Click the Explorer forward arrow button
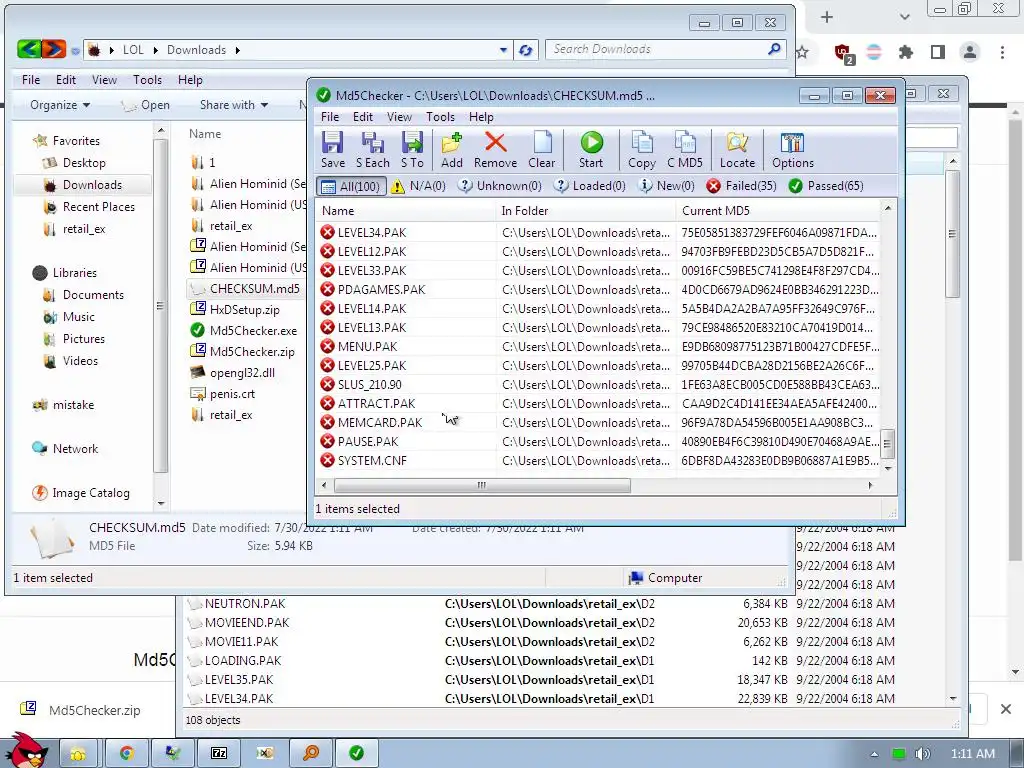This screenshot has height=768, width=1024. click(54, 49)
